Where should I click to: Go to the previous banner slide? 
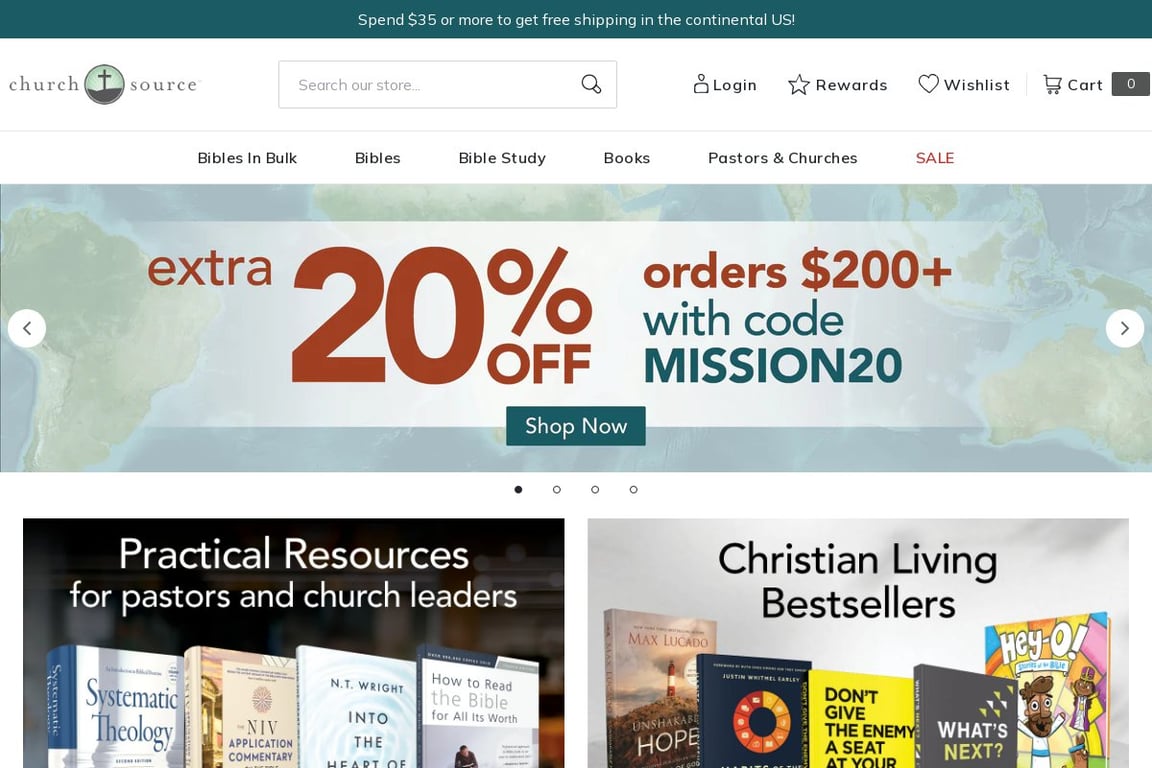[x=27, y=329]
